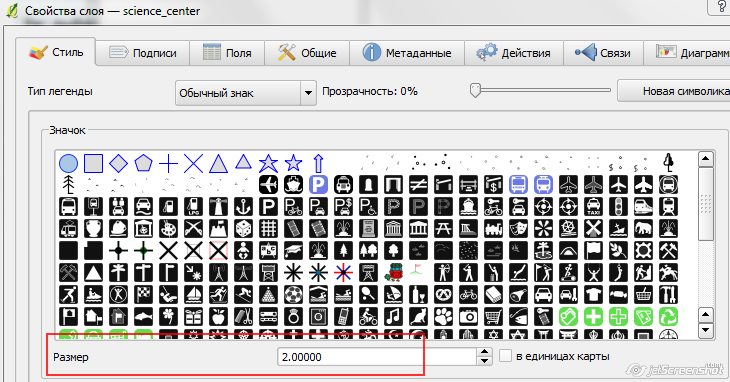The height and width of the screenshot is (382, 730).
Task: Pick the diamond ring symbol
Action: pos(293,317)
